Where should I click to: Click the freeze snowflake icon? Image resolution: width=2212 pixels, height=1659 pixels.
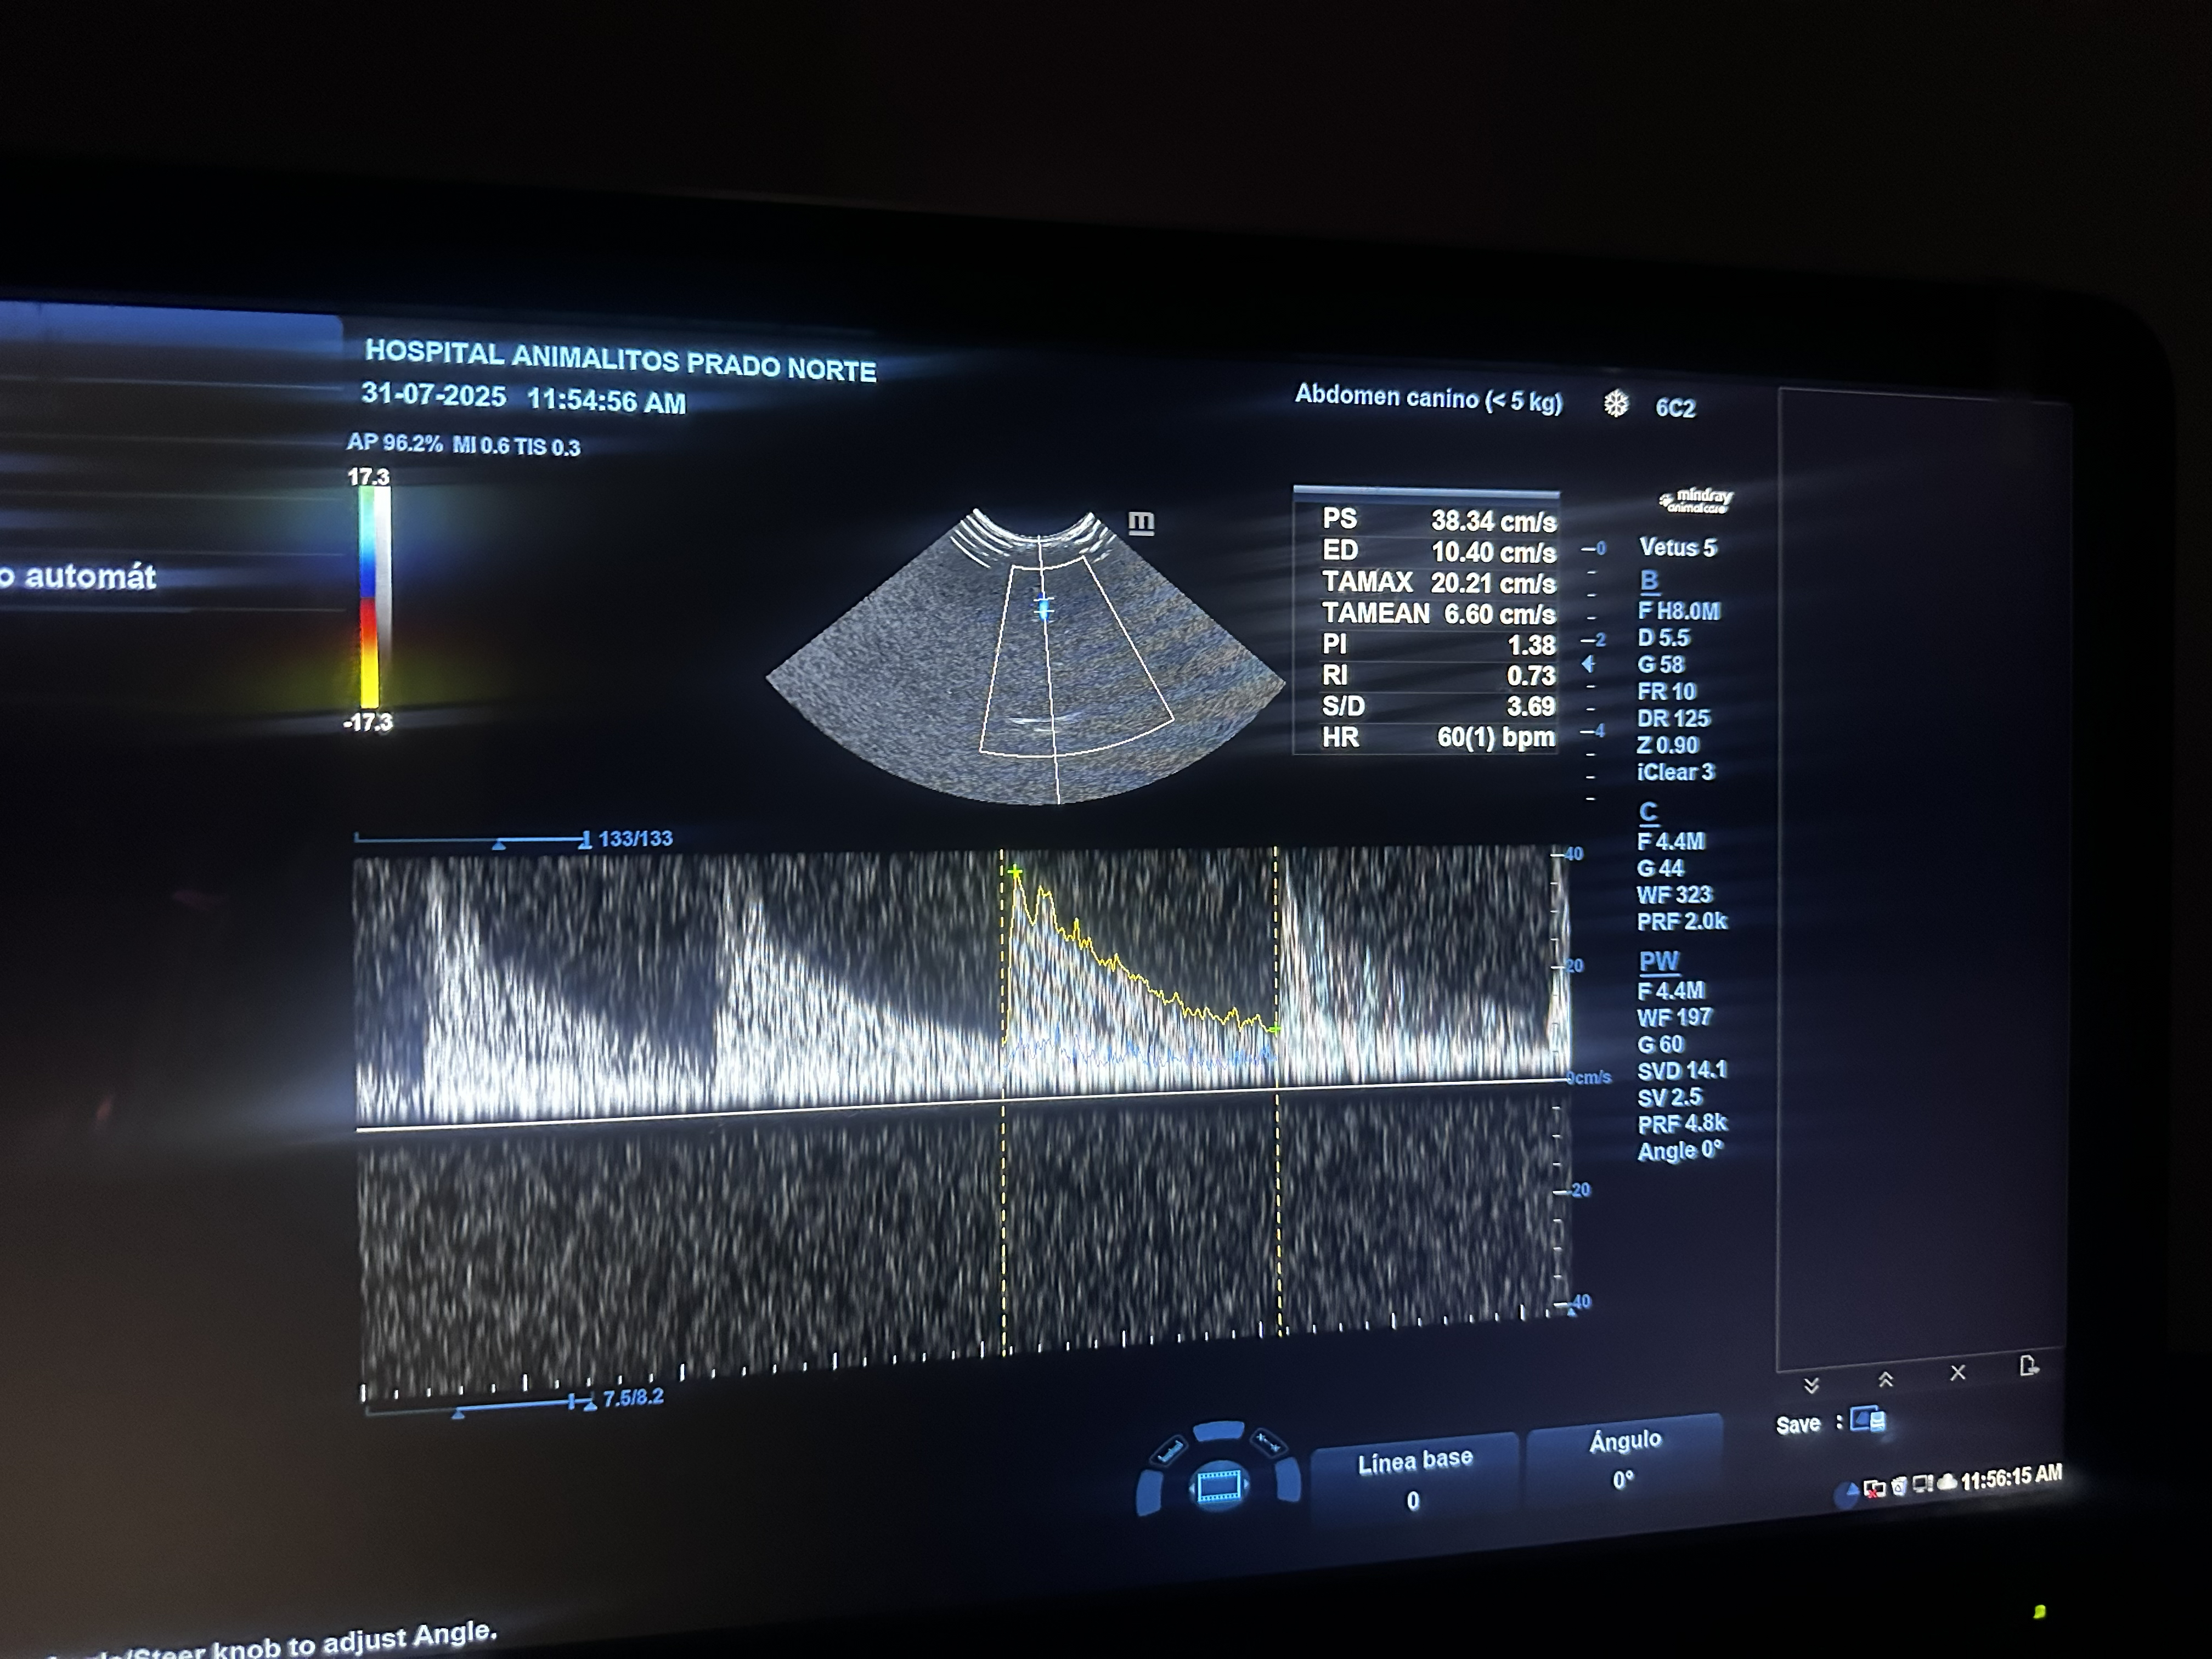click(x=1616, y=404)
